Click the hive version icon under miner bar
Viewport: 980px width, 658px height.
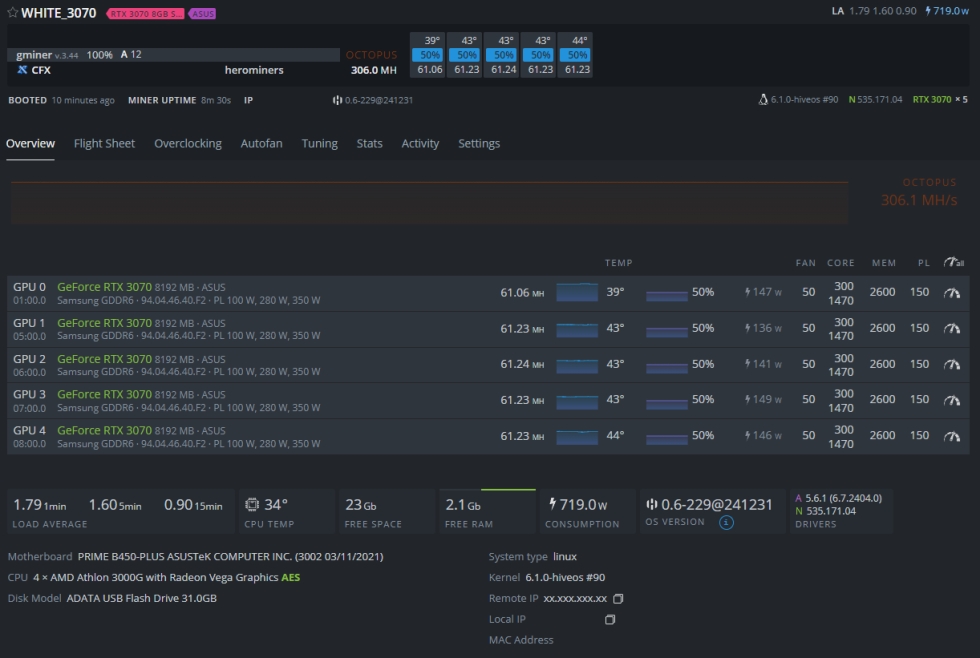click(x=338, y=100)
